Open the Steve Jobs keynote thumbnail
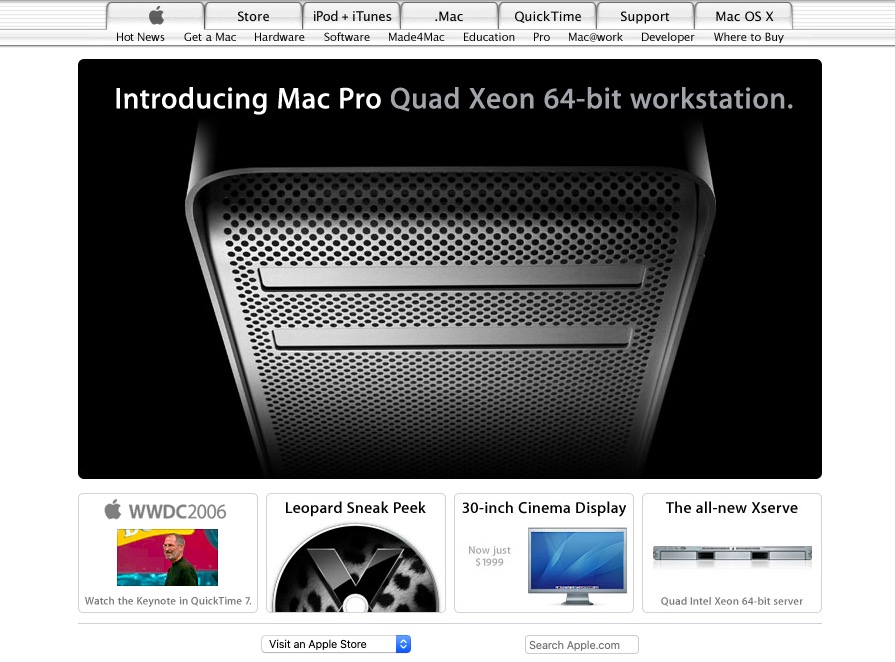The image size is (895, 662). click(167, 557)
